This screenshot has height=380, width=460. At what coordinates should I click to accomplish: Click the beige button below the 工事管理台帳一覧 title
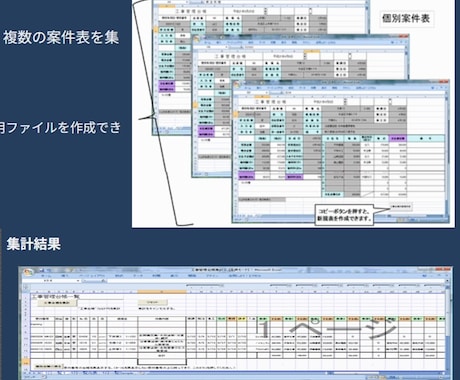click(x=57, y=303)
